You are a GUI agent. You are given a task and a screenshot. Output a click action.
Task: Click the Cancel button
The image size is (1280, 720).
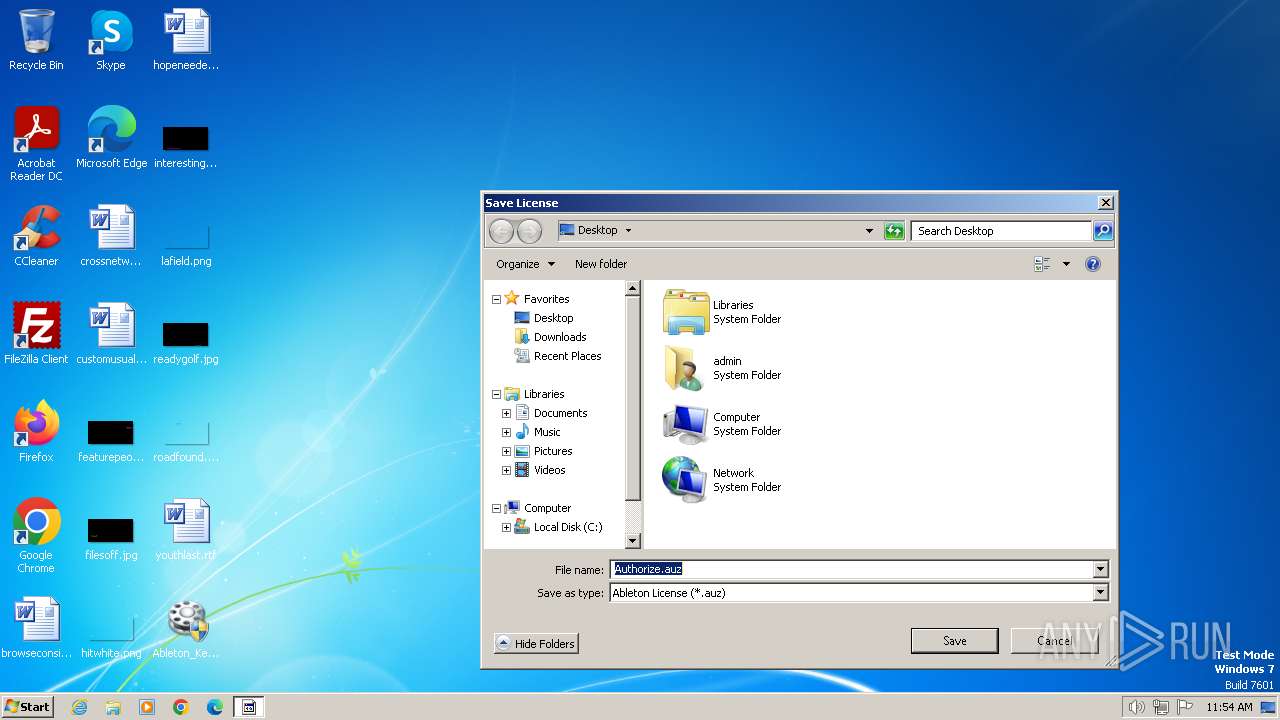(x=1054, y=641)
